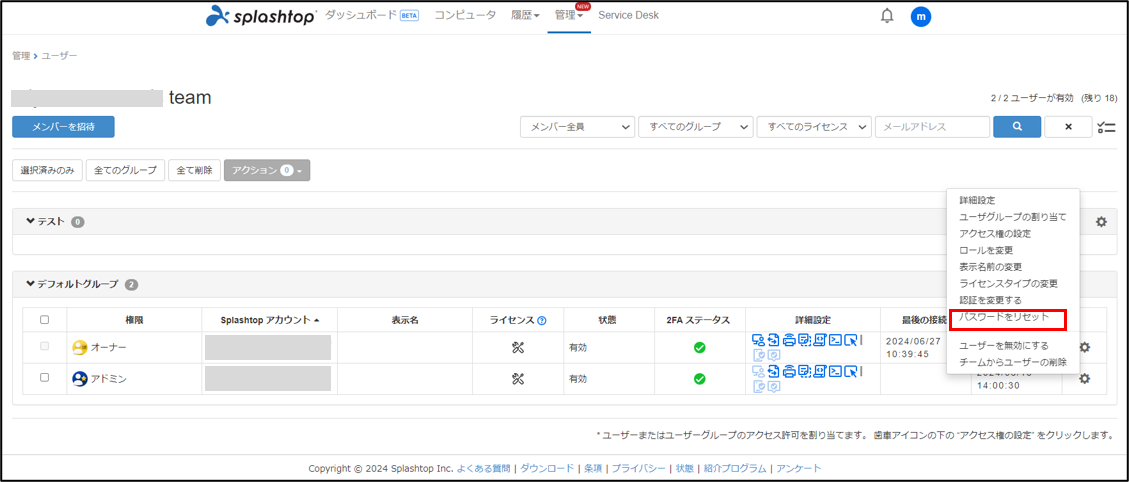Click the アドミン role icon
1129x482 pixels.
tap(79, 378)
